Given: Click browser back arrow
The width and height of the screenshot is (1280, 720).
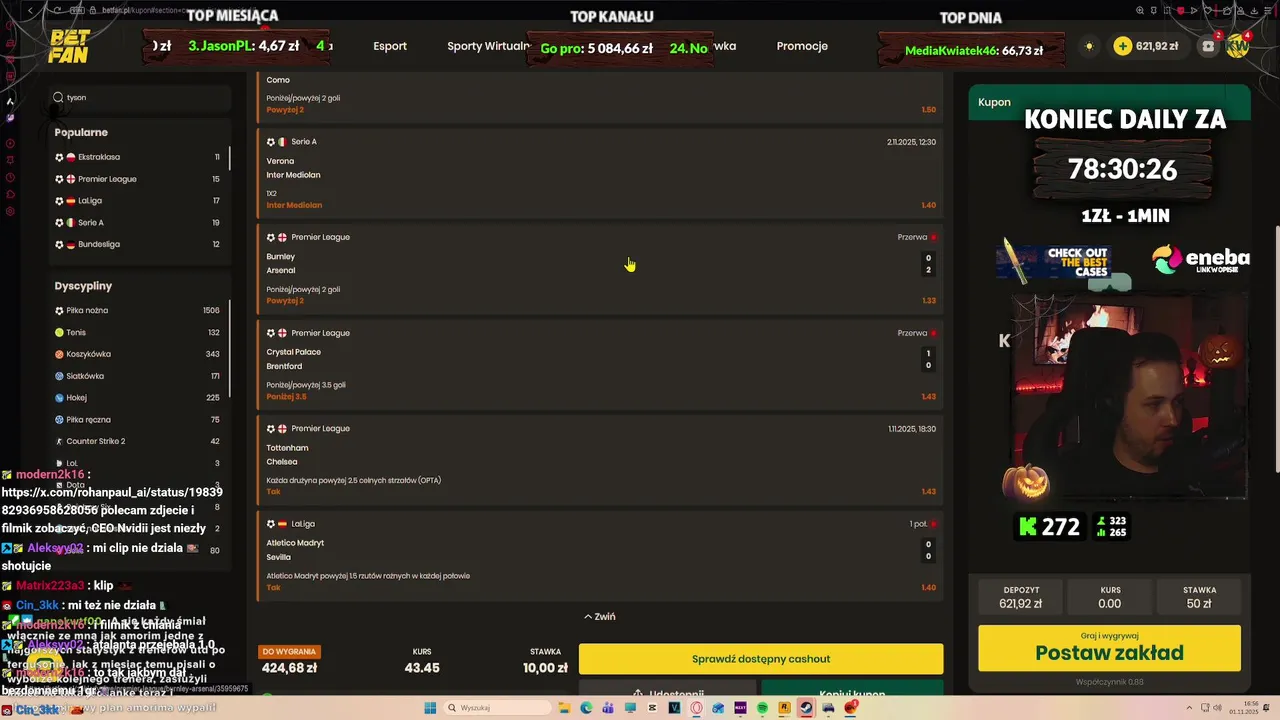Looking at the screenshot, I should [x=31, y=10].
